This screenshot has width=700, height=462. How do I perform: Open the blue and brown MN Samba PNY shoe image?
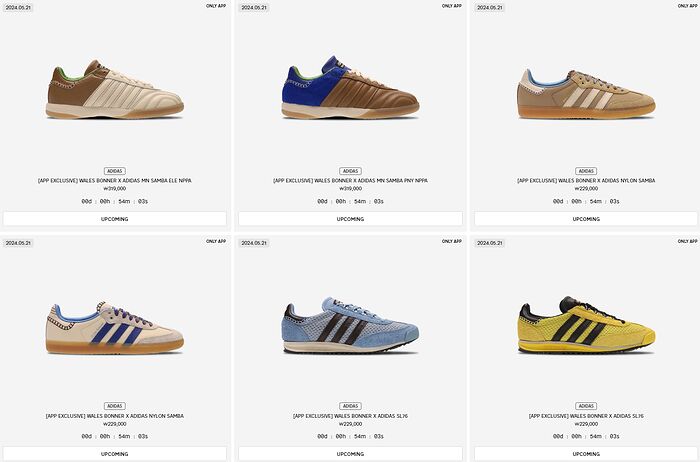tap(350, 87)
